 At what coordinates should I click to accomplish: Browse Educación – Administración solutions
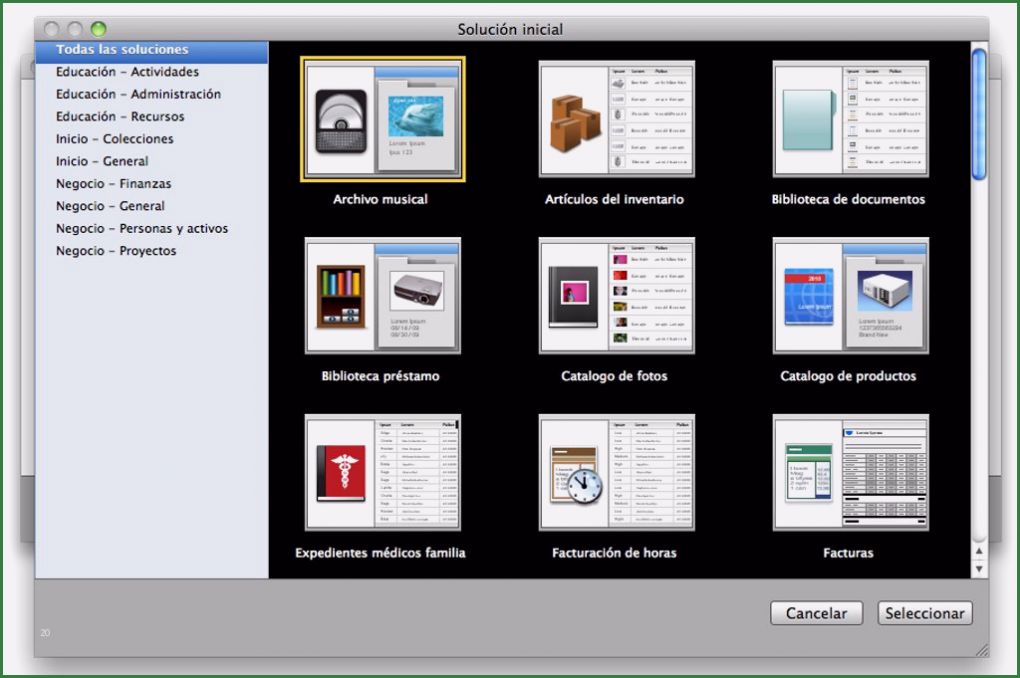136,93
